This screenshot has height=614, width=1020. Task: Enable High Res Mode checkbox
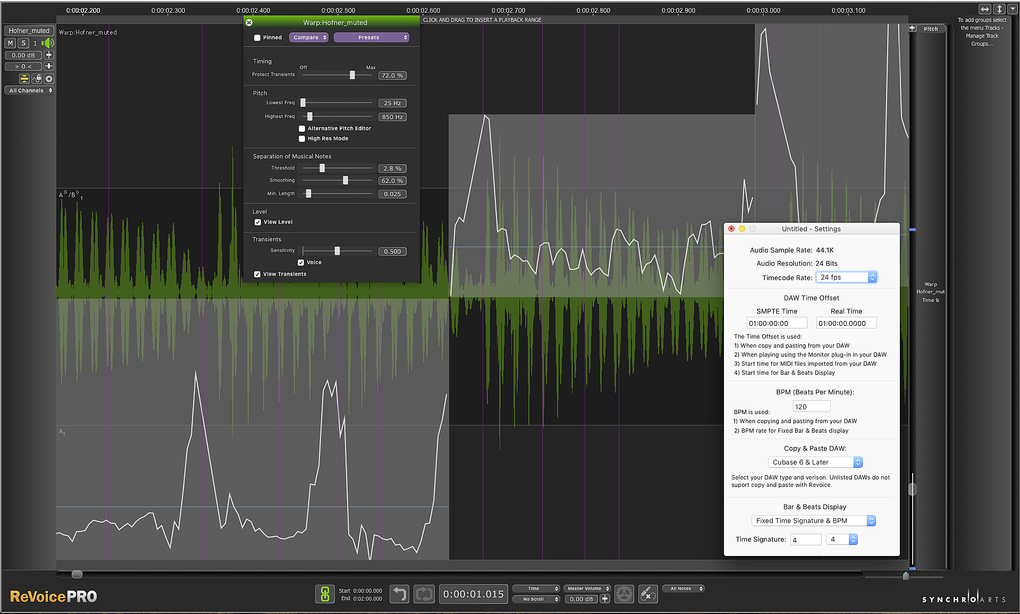302,139
